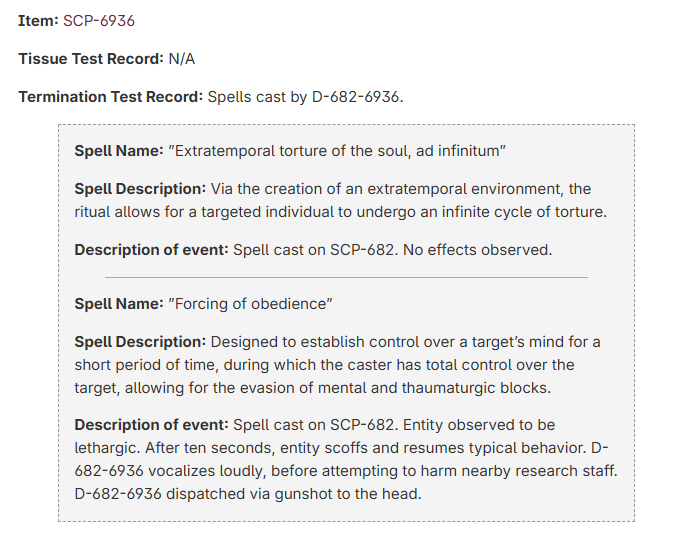675x537 pixels.
Task: Click the "Tissue Test Record:" heading
Action: pyautogui.click(x=91, y=59)
